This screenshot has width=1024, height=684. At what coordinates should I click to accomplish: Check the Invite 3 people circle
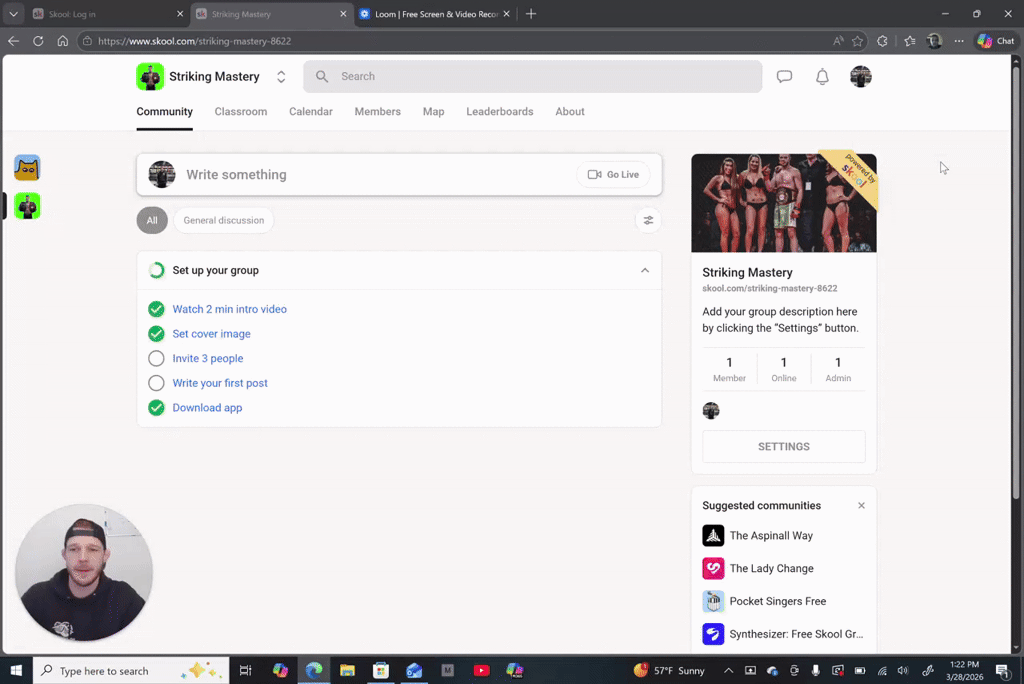[x=155, y=358]
